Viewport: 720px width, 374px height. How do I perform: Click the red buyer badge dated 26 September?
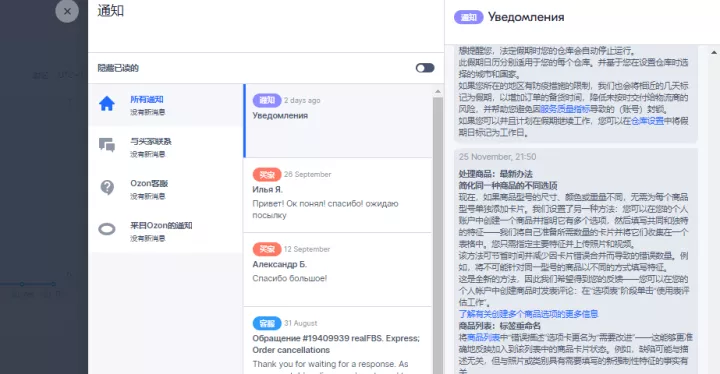pyautogui.click(x=267, y=175)
